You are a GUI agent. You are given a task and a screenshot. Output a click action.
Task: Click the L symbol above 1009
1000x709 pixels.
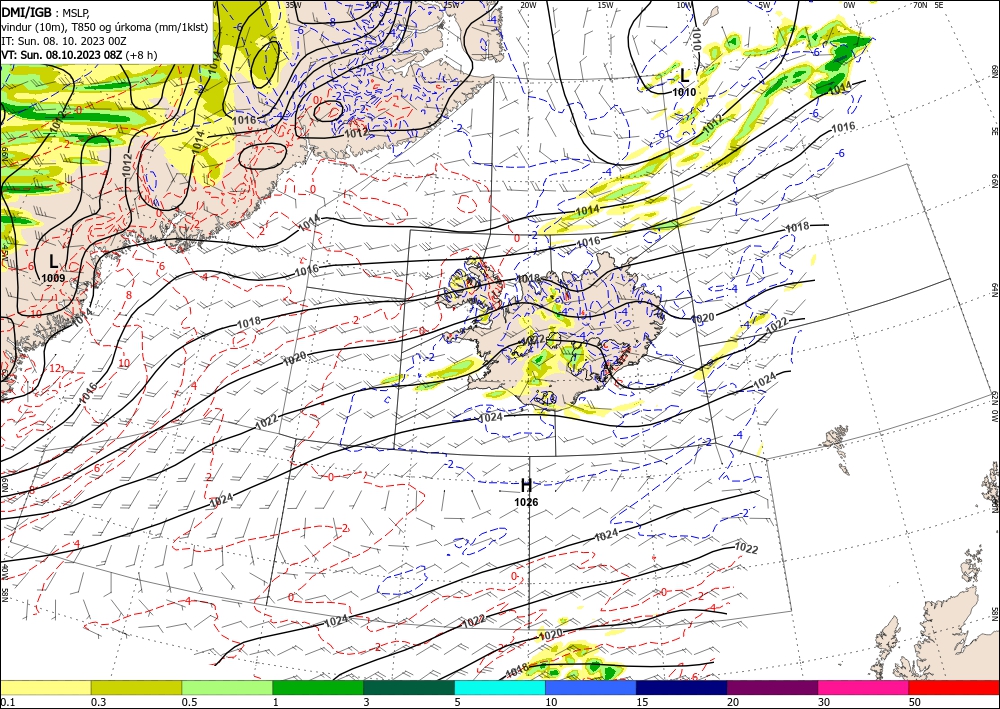coord(54,261)
